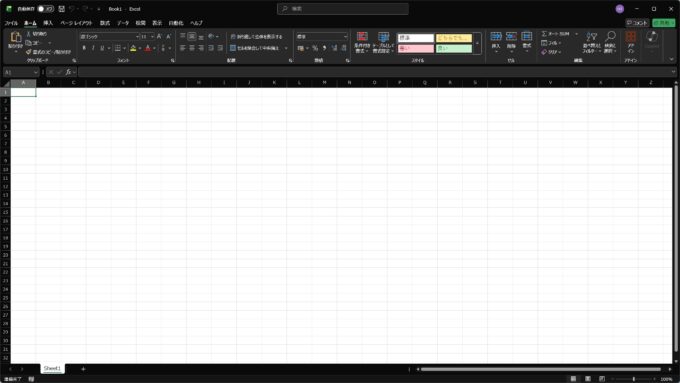680x383 pixels.
Task: Expand the formula bar
Action: (673, 72)
